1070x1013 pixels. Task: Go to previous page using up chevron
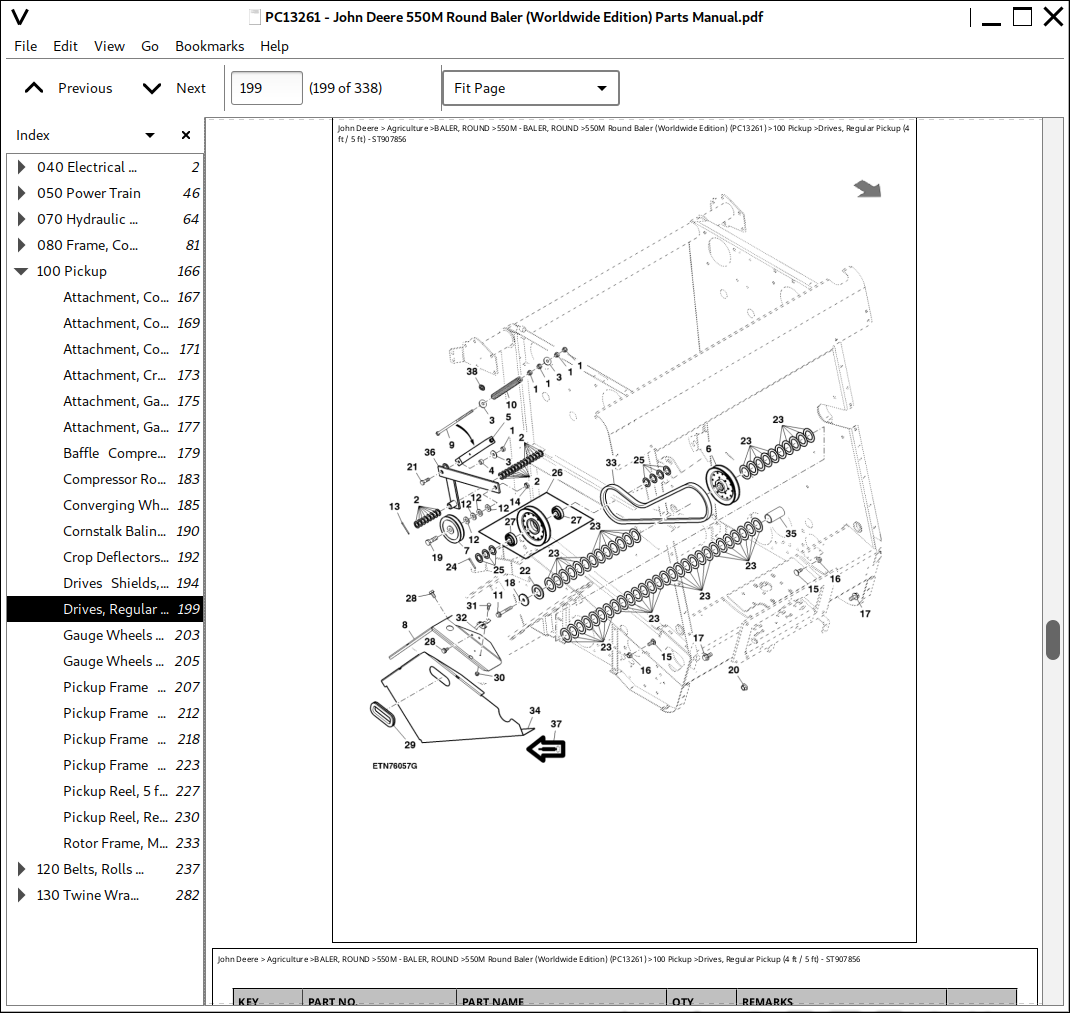click(33, 88)
